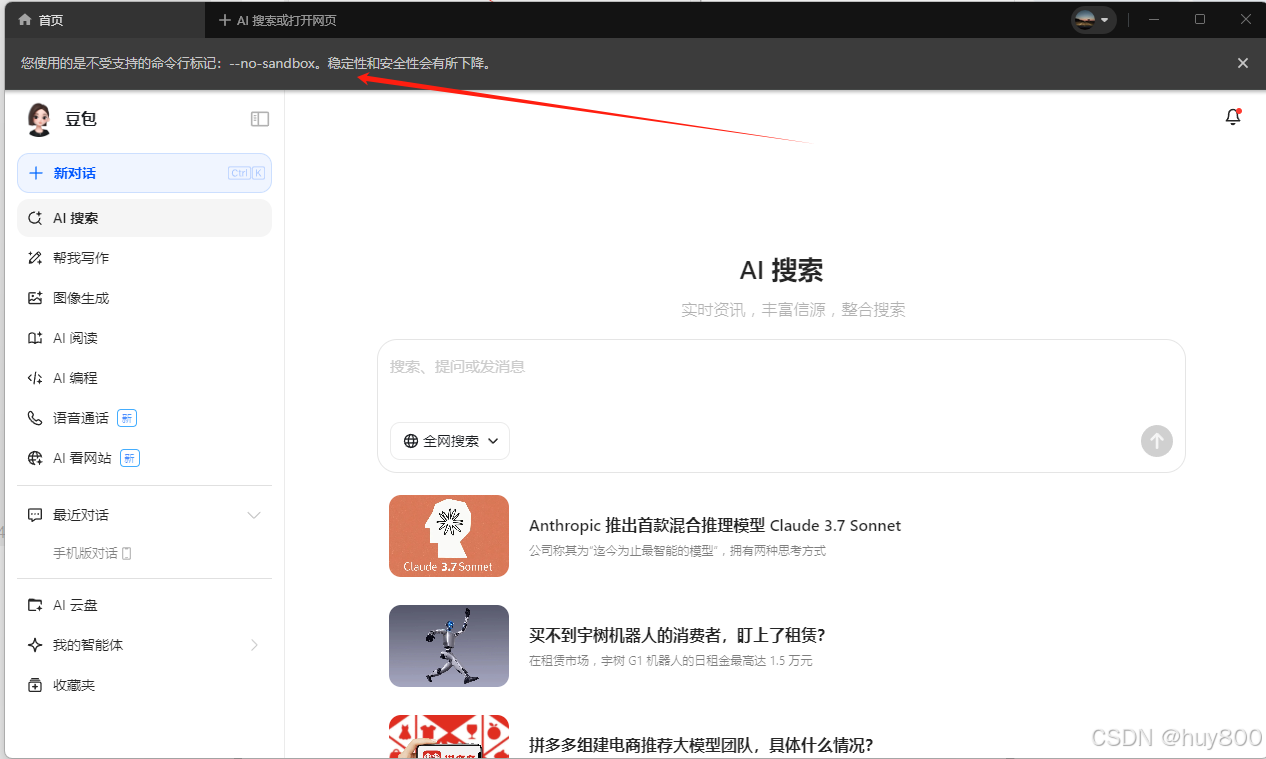Open AI 看网站 in the sidebar
1266x759 pixels.
tap(144, 458)
